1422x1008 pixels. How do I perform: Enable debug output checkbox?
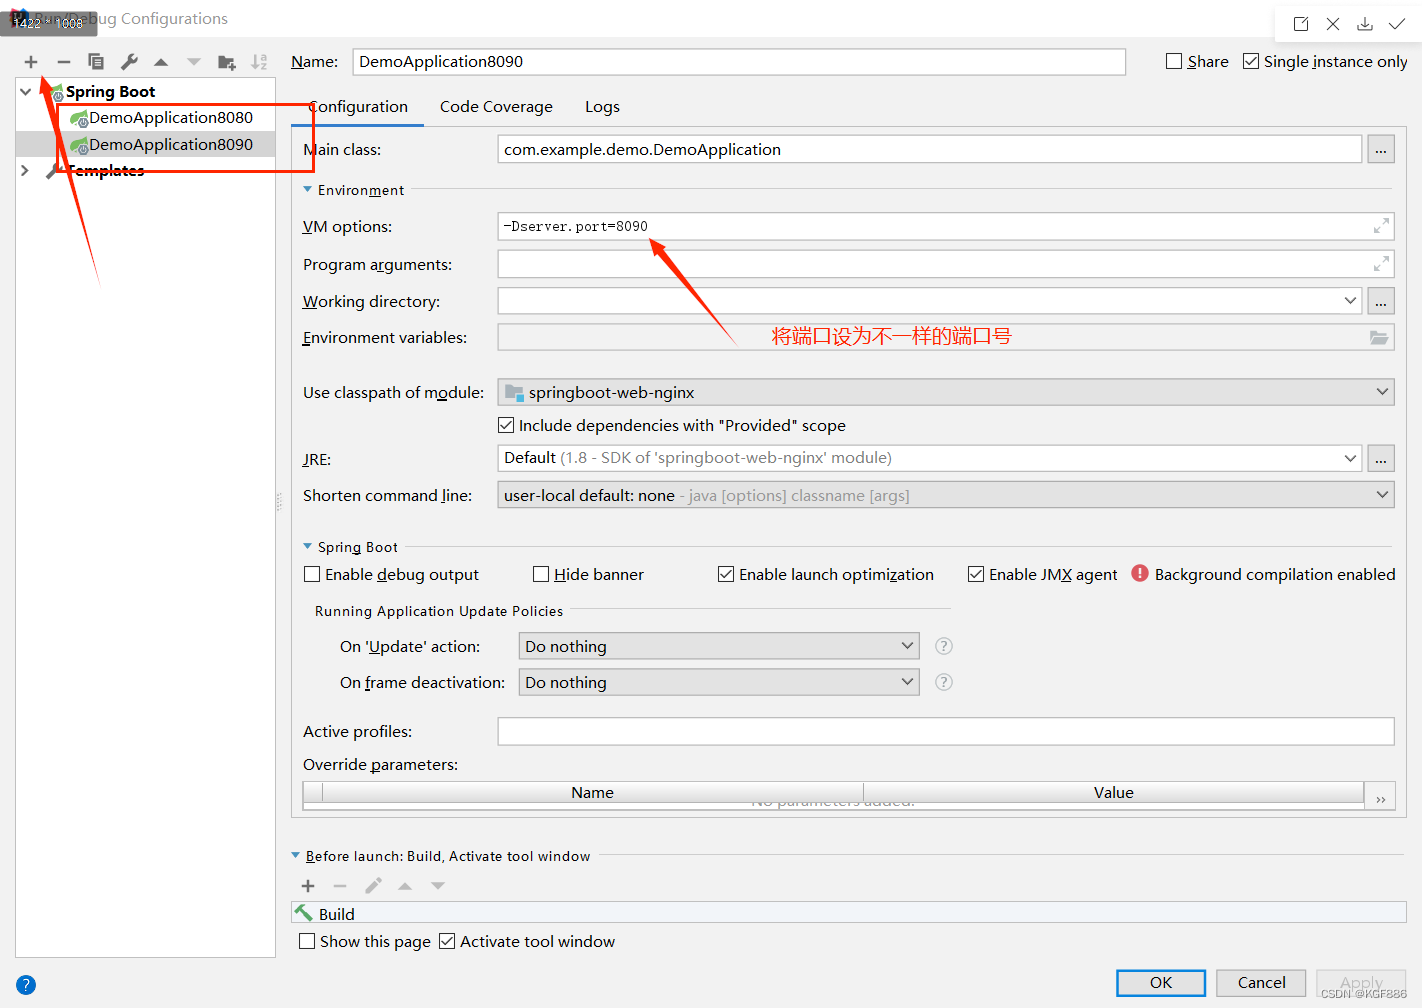[x=312, y=574]
